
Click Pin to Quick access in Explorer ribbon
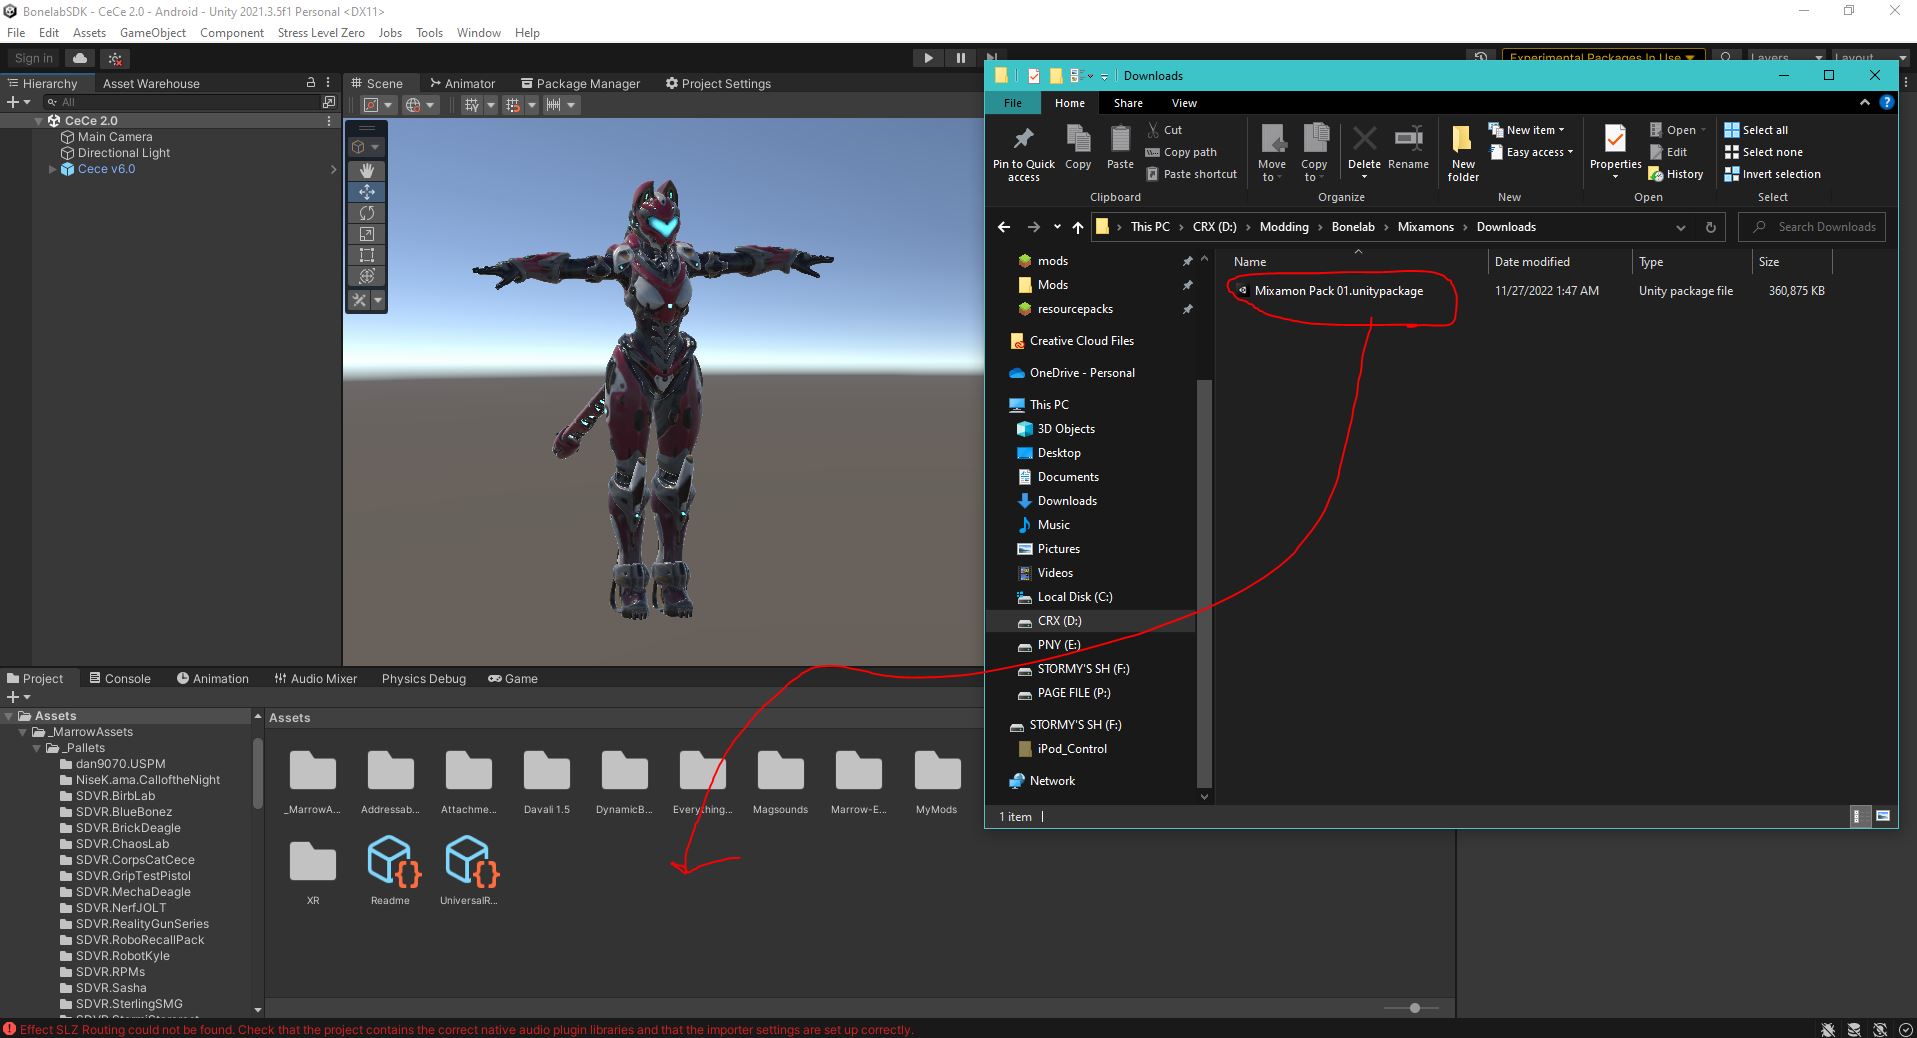click(1023, 153)
